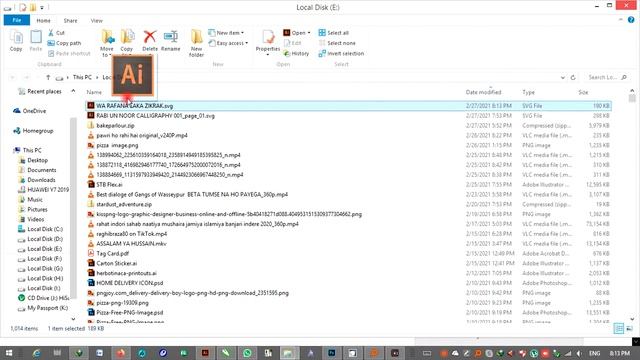
Task: Open WhatsApp from the taskbar
Action: point(247,353)
